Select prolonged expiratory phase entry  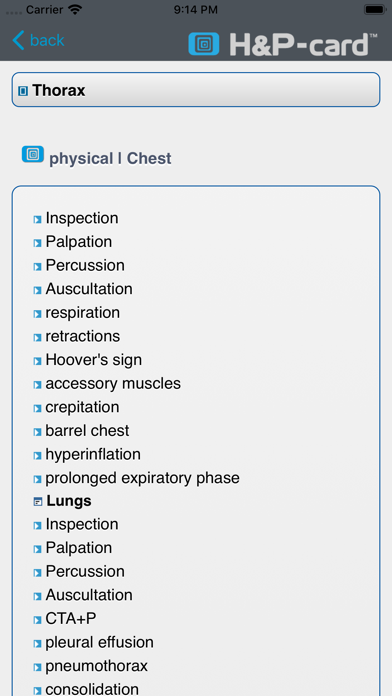(142, 478)
